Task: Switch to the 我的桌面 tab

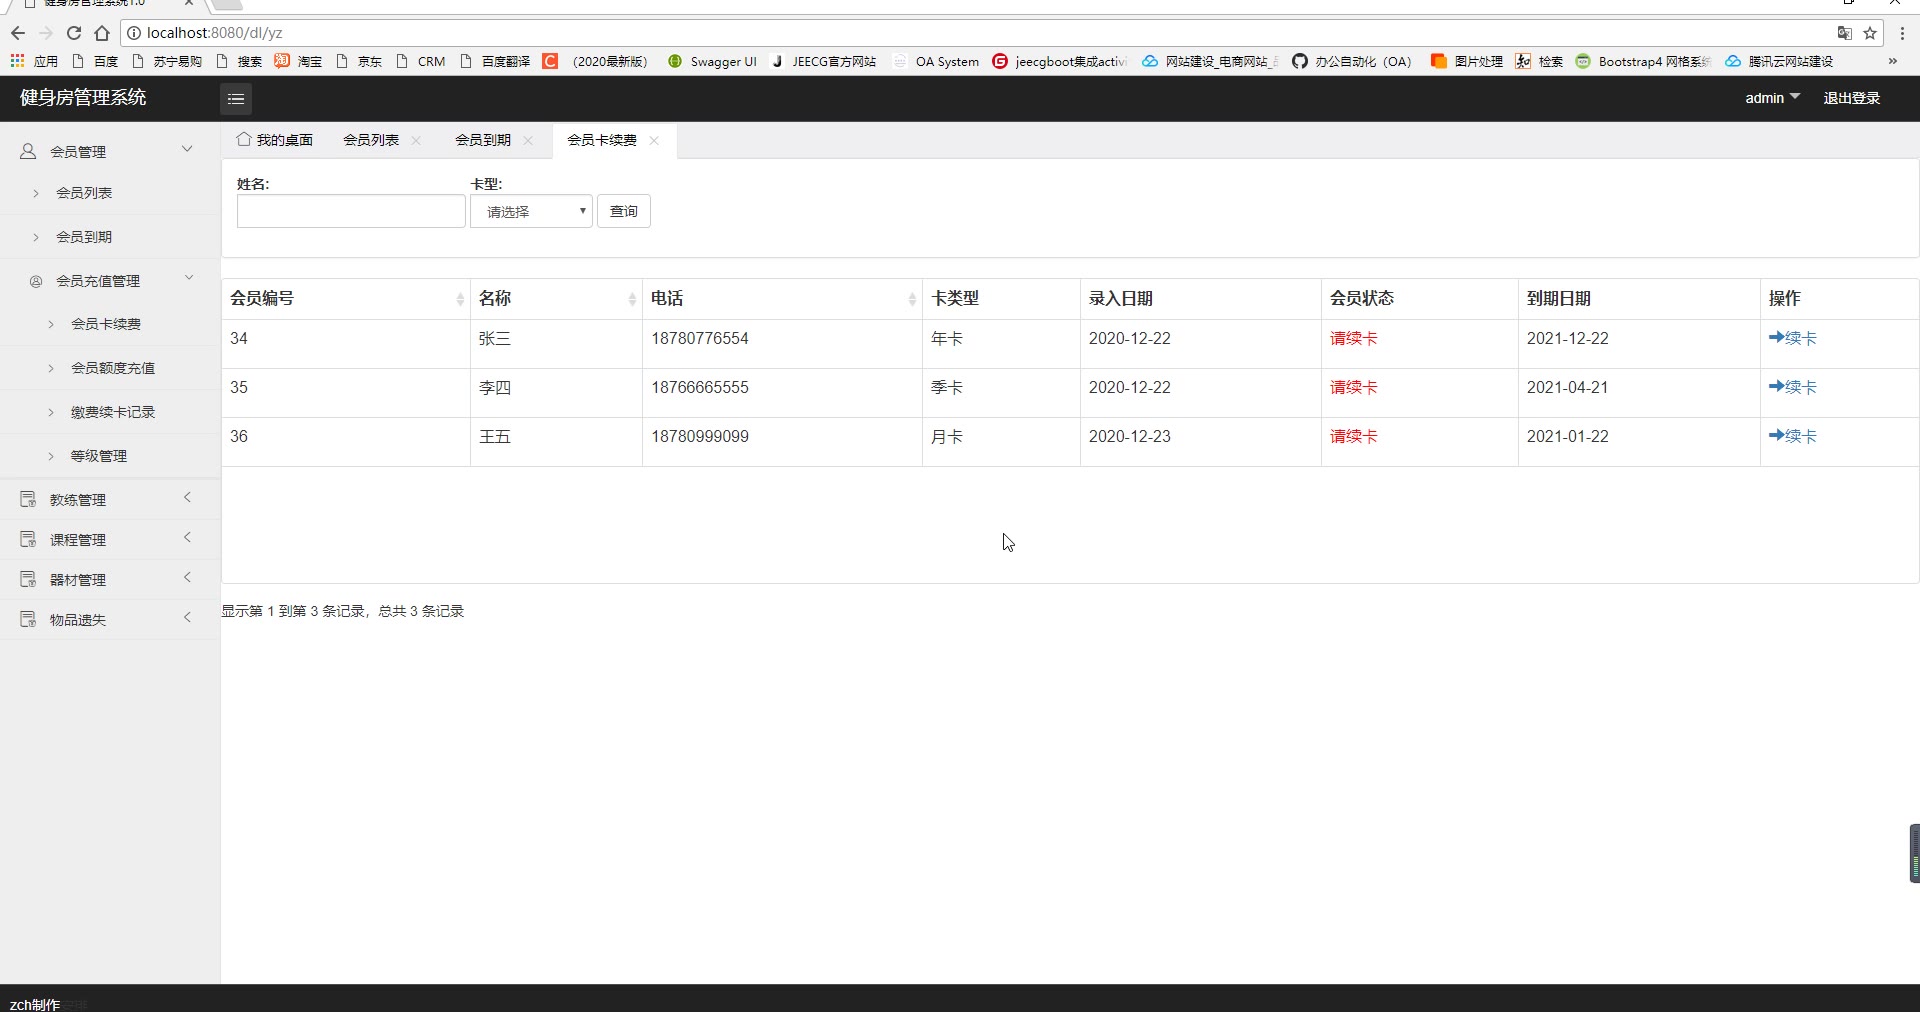Action: 275,140
